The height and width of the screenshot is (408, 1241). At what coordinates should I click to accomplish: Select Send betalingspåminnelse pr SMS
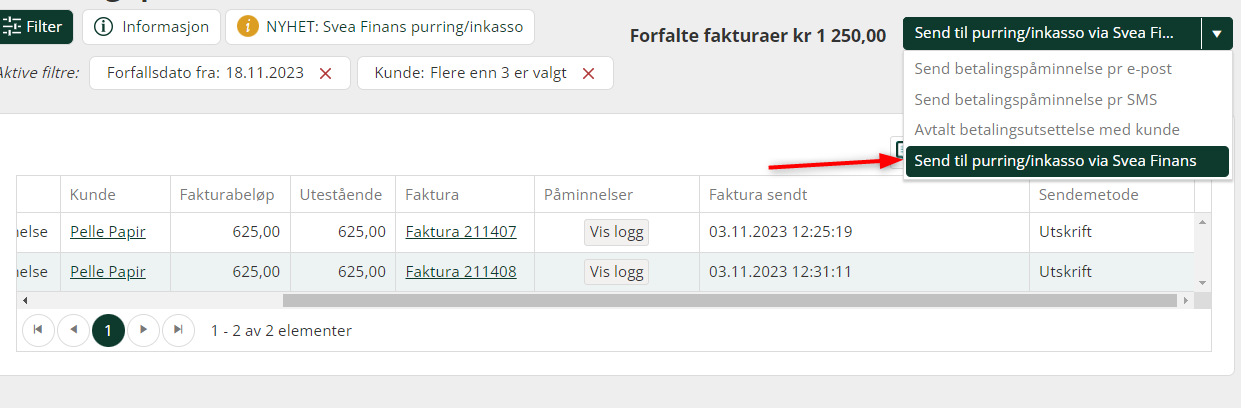[x=1036, y=100]
